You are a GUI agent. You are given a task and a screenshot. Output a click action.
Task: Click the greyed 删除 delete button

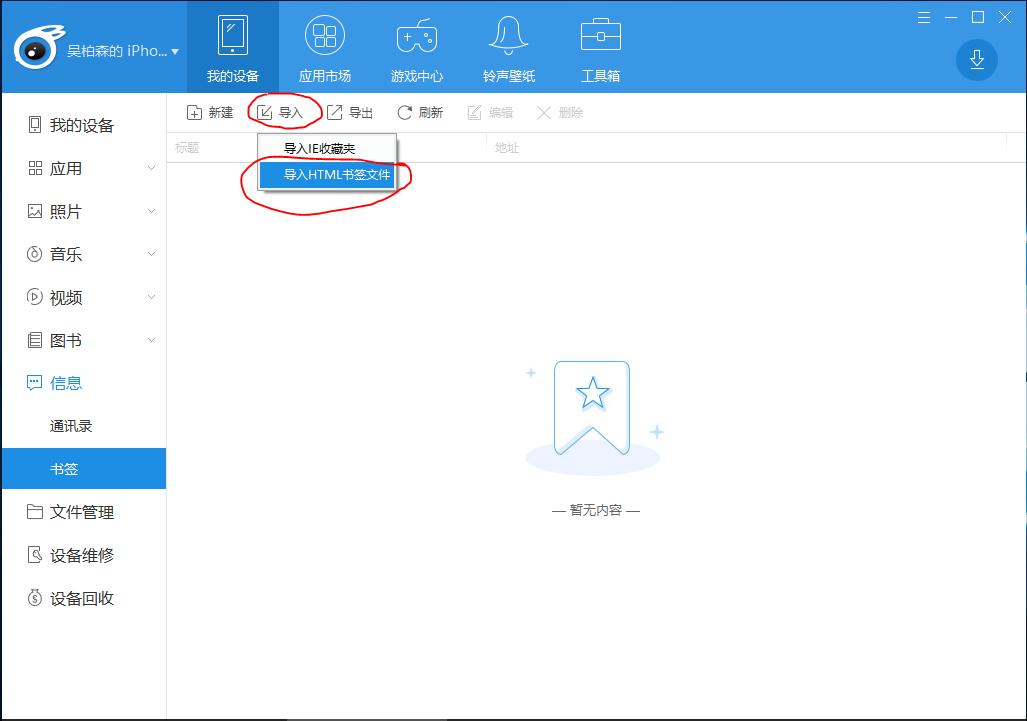pyautogui.click(x=560, y=113)
